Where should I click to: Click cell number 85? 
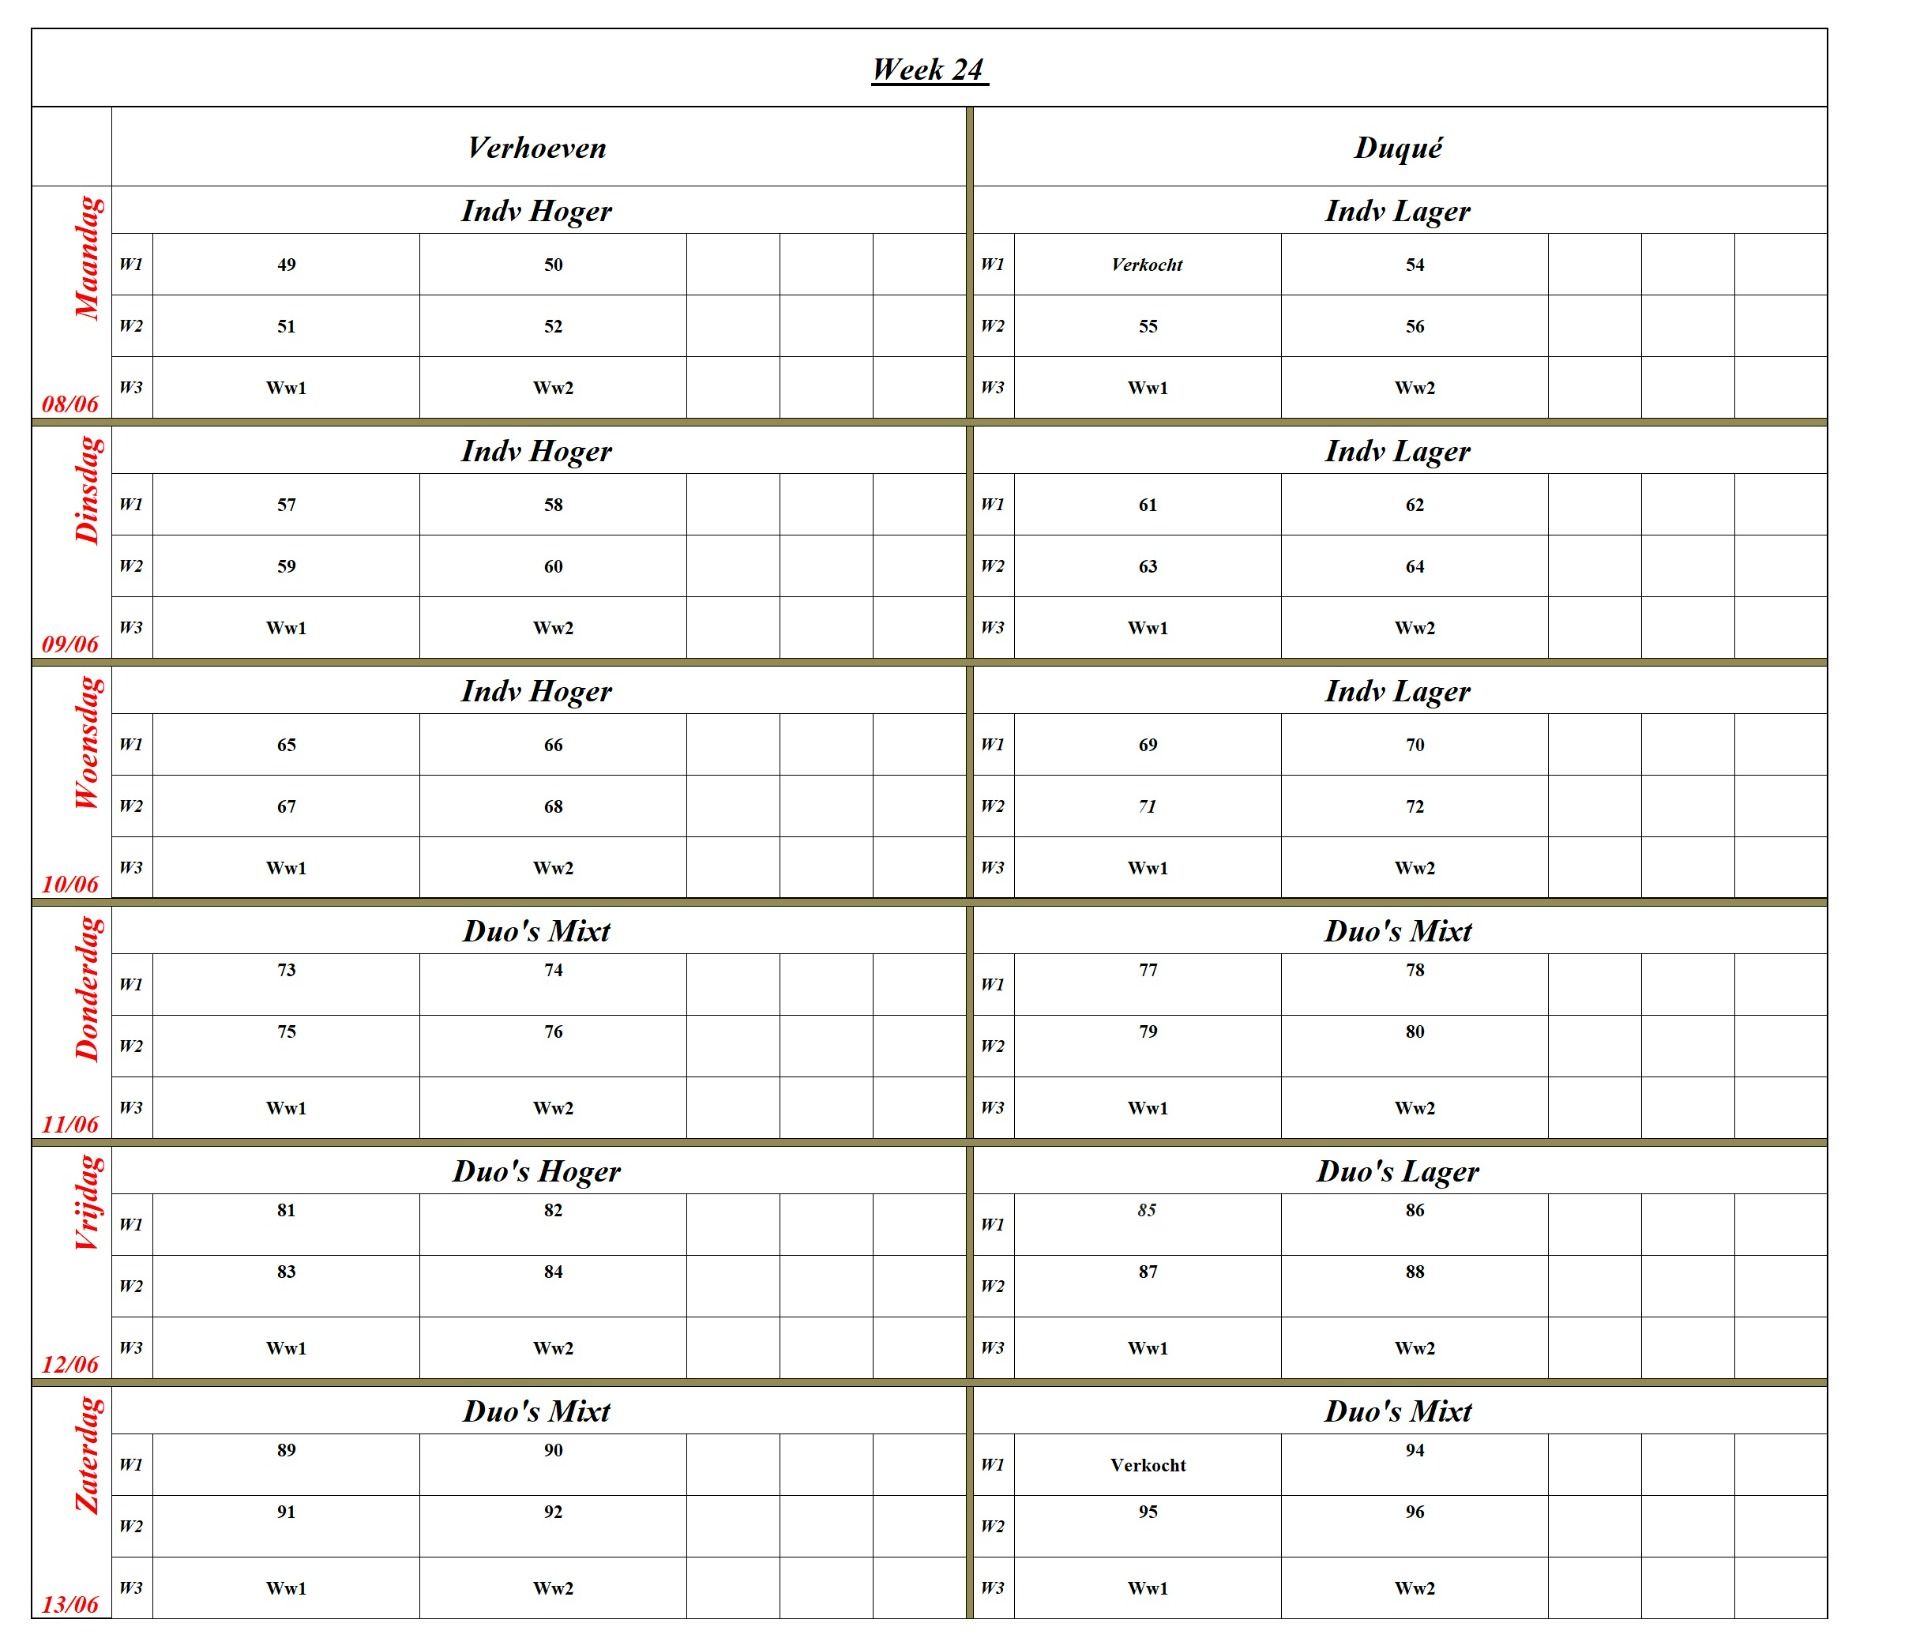tap(1147, 1211)
